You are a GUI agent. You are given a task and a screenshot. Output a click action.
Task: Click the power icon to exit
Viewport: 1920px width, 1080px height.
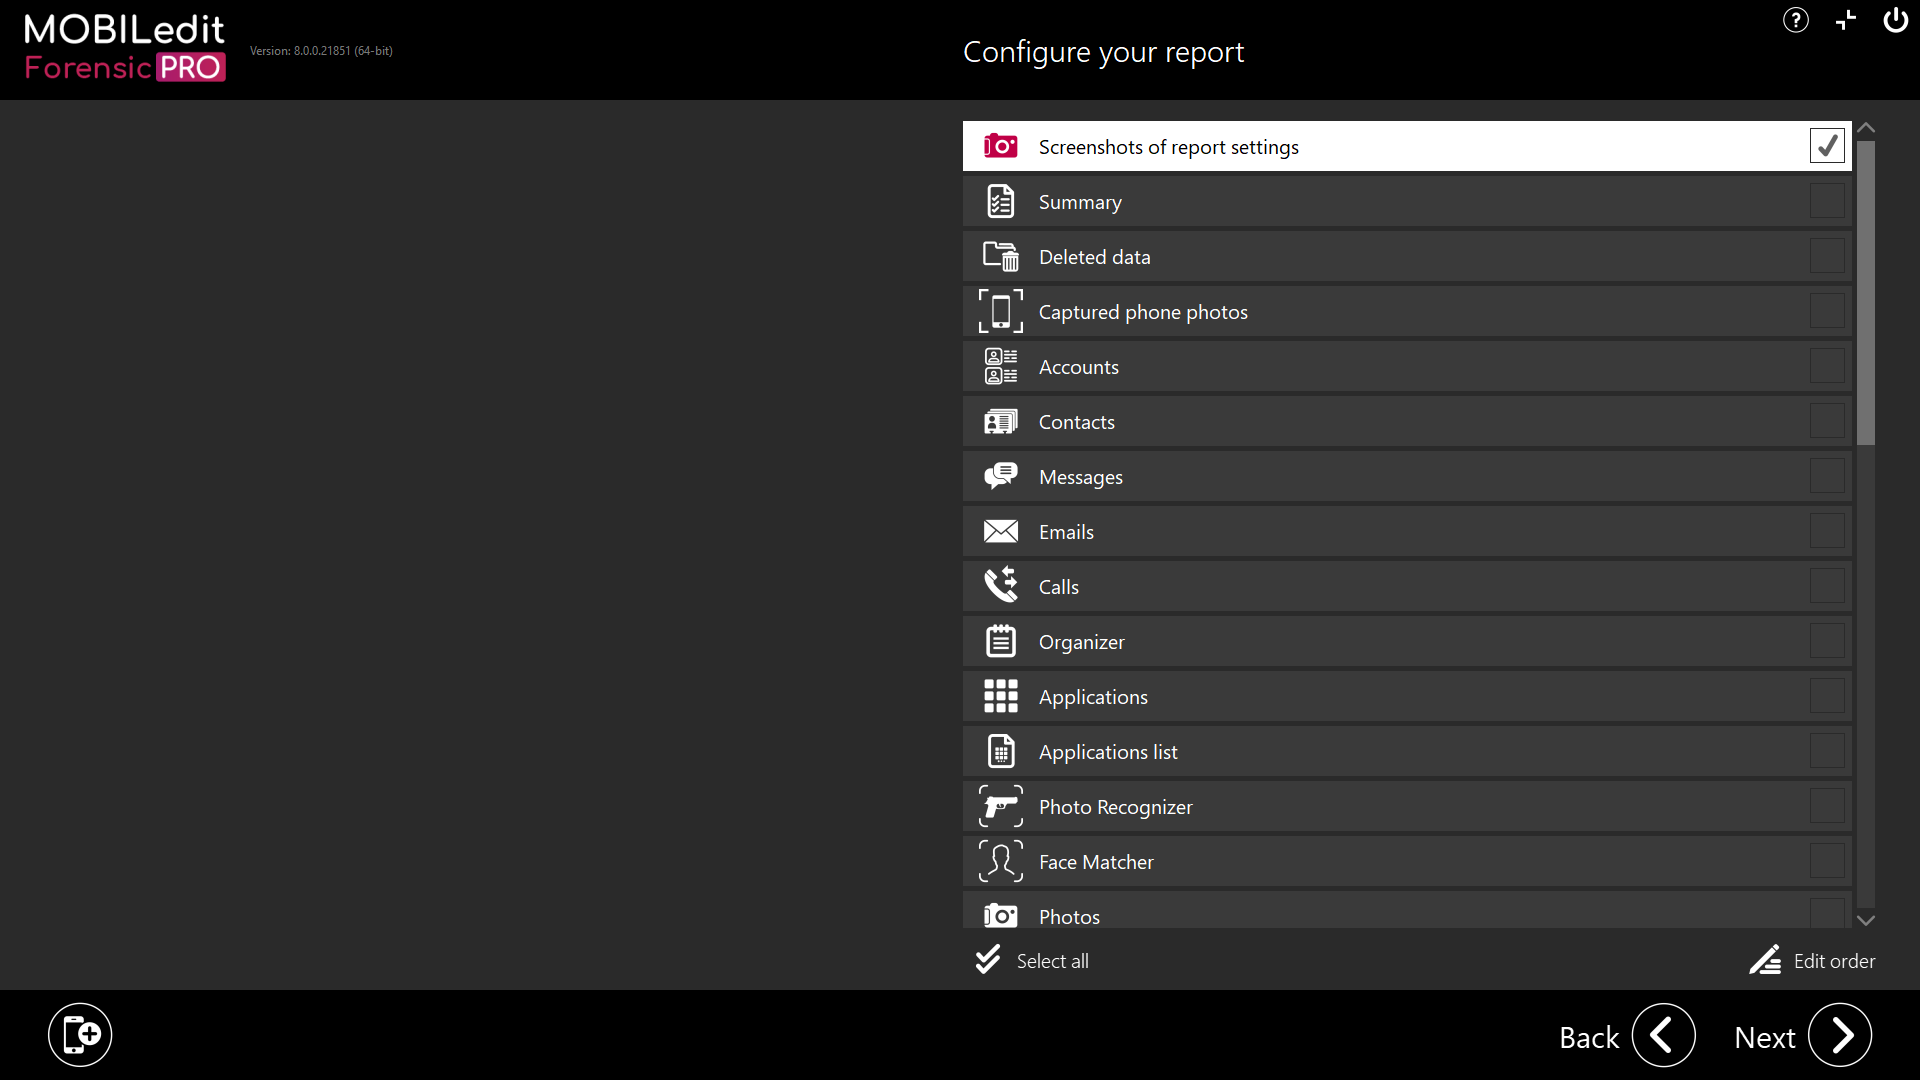pyautogui.click(x=1895, y=20)
